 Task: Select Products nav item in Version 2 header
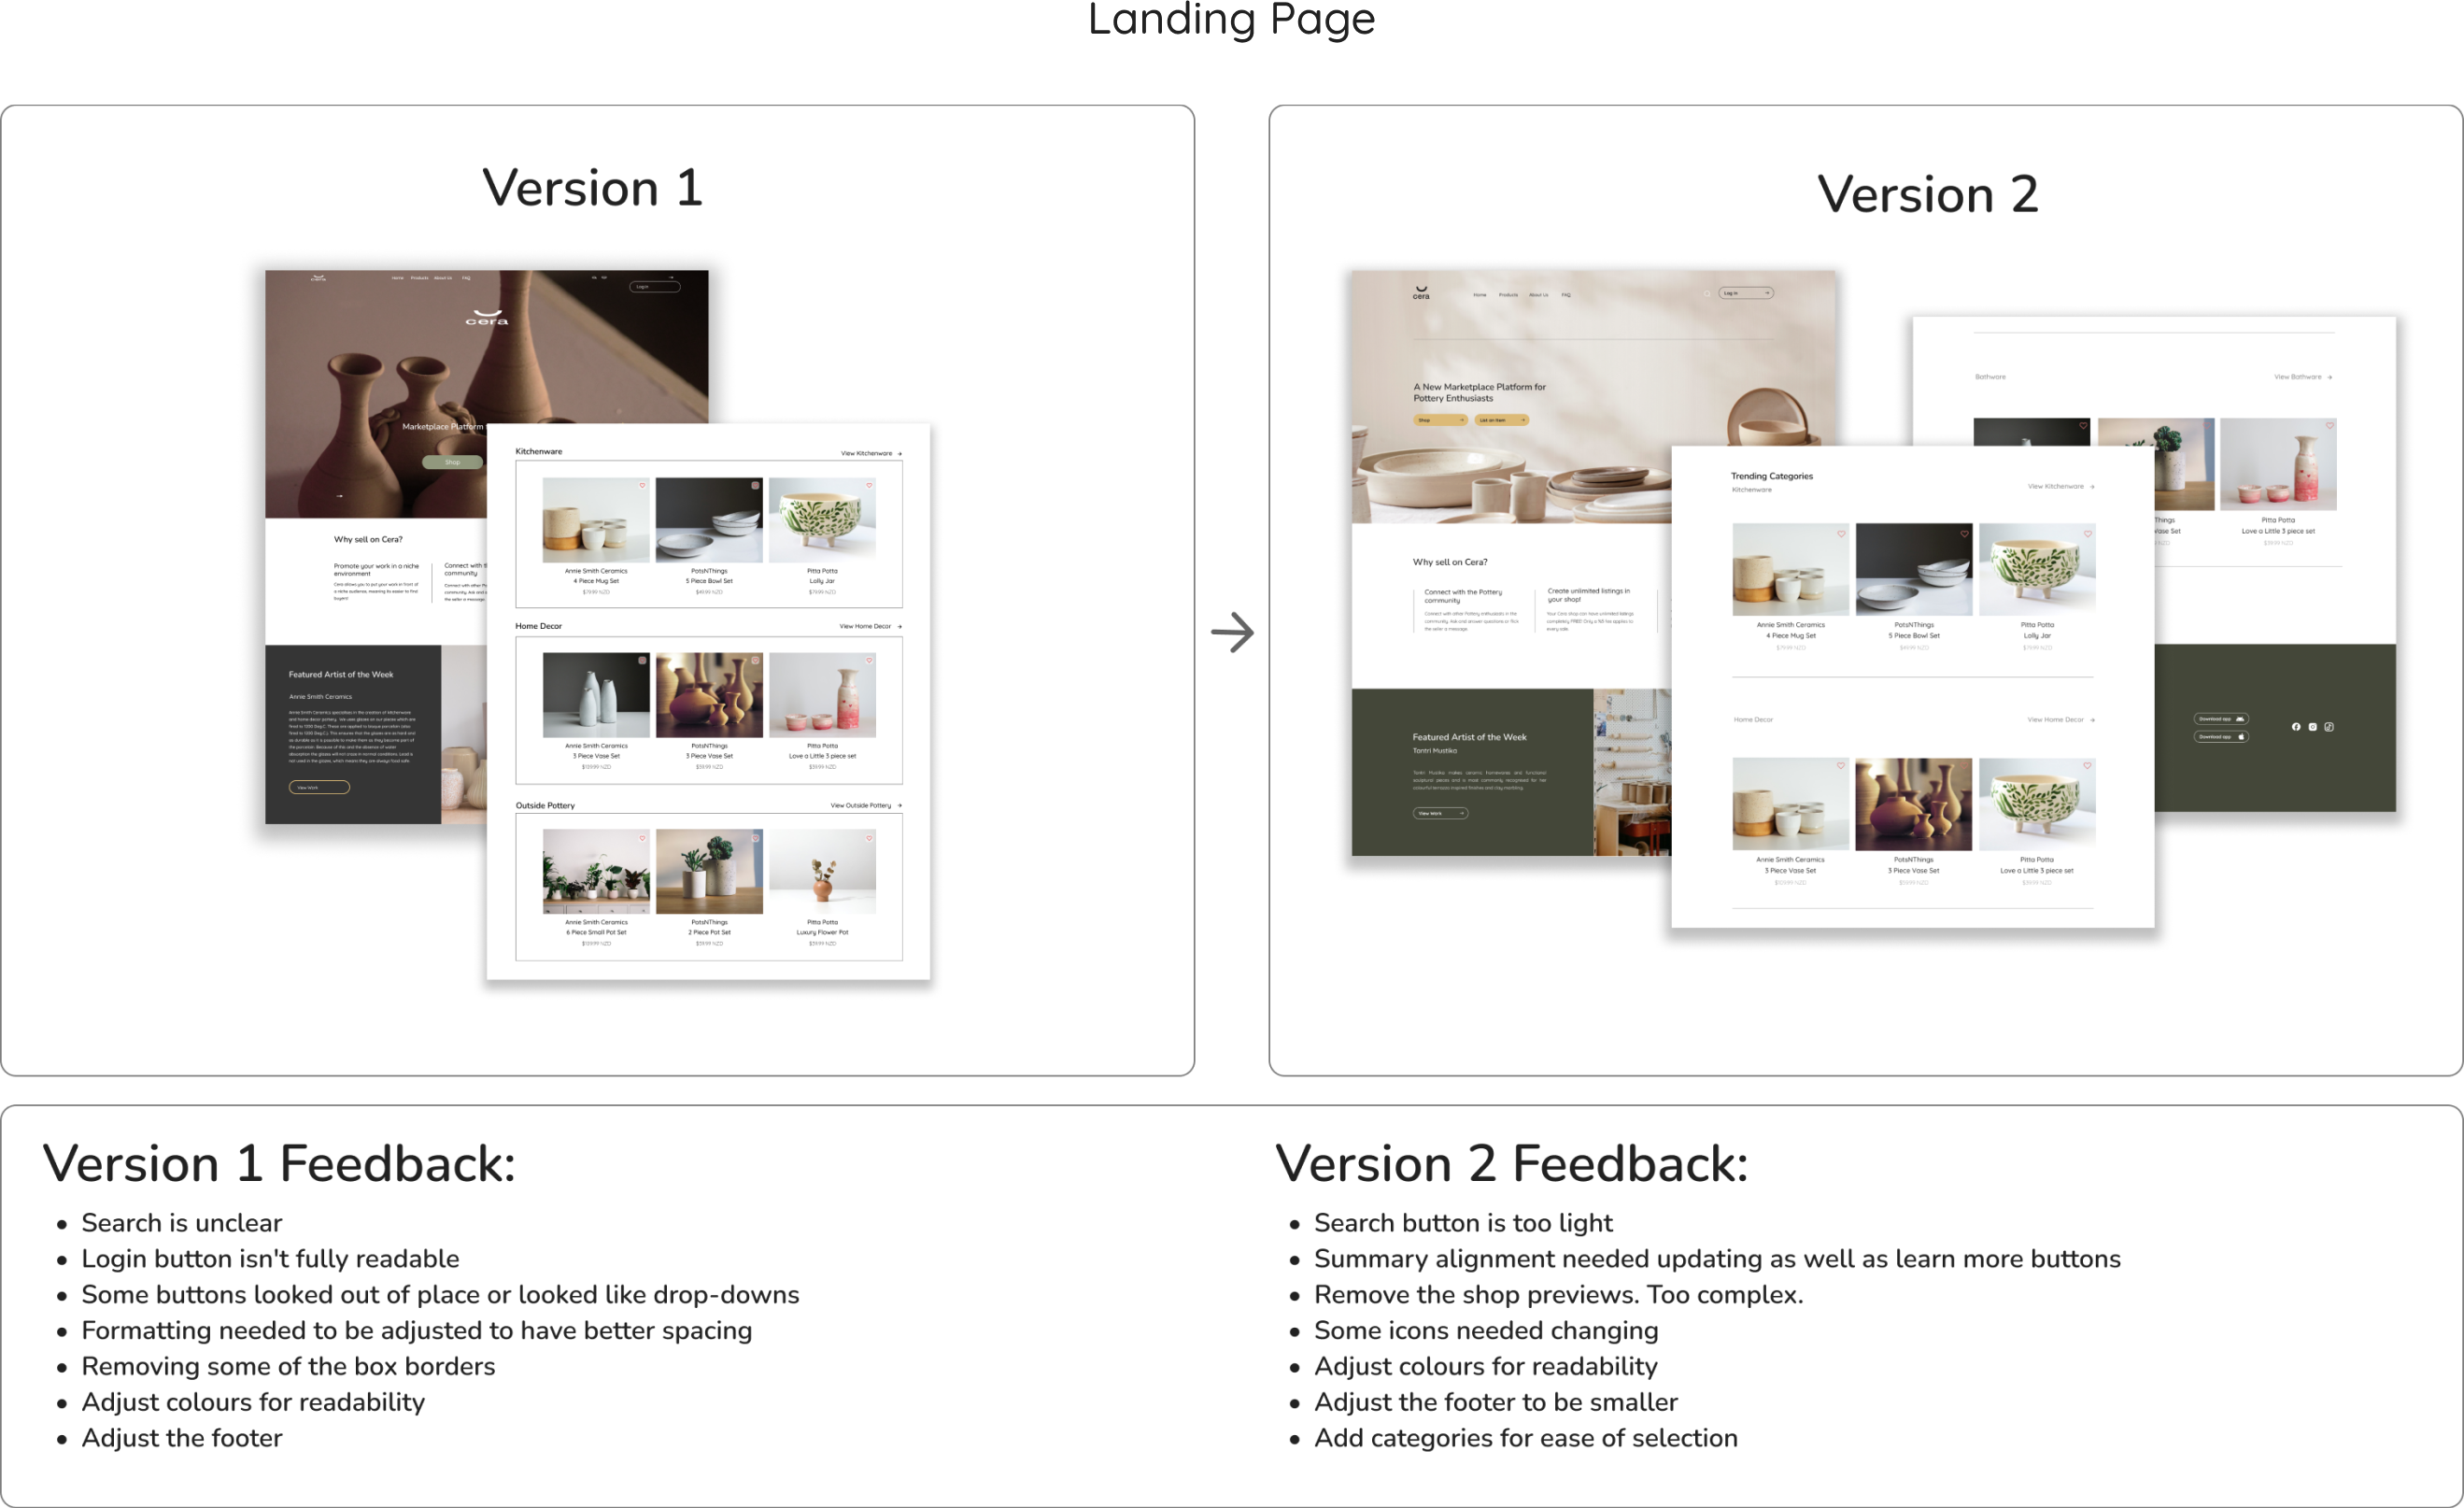[1508, 295]
